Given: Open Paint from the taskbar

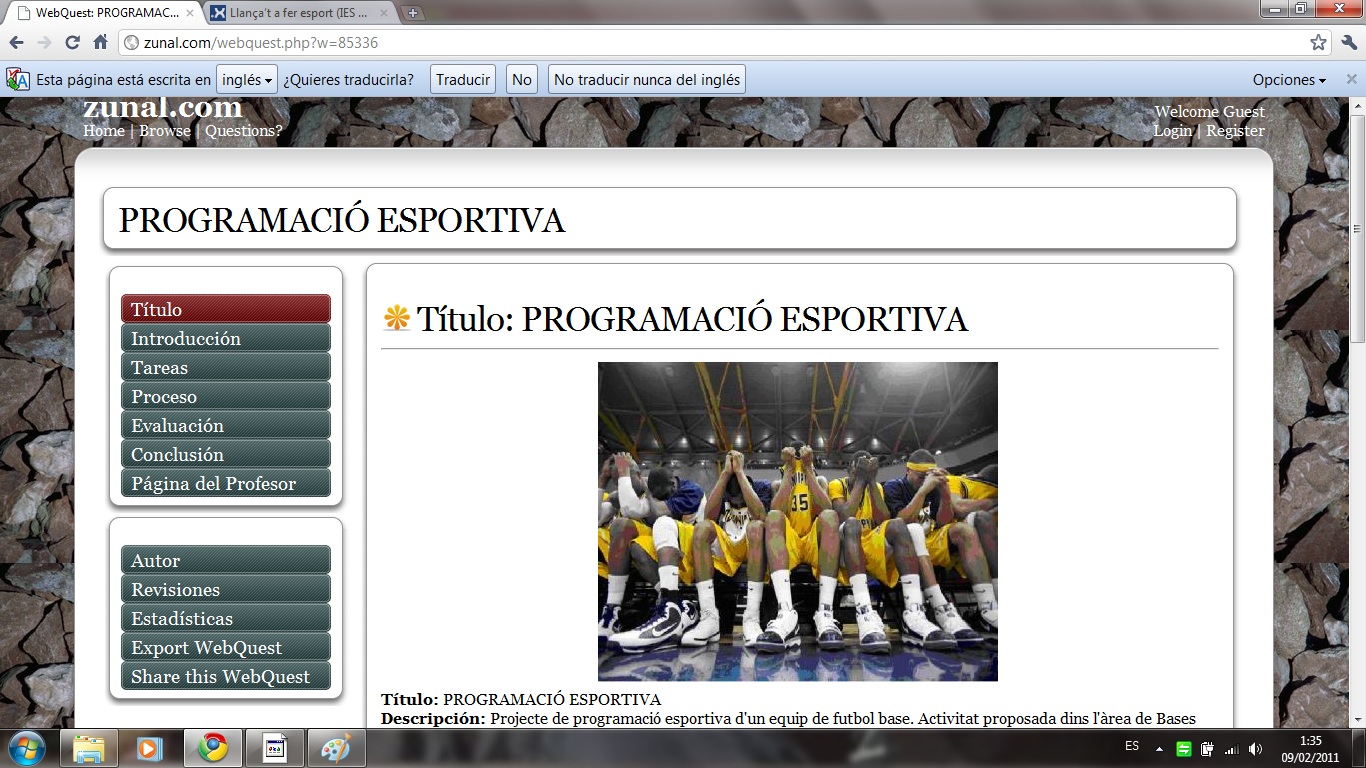Looking at the screenshot, I should (336, 748).
